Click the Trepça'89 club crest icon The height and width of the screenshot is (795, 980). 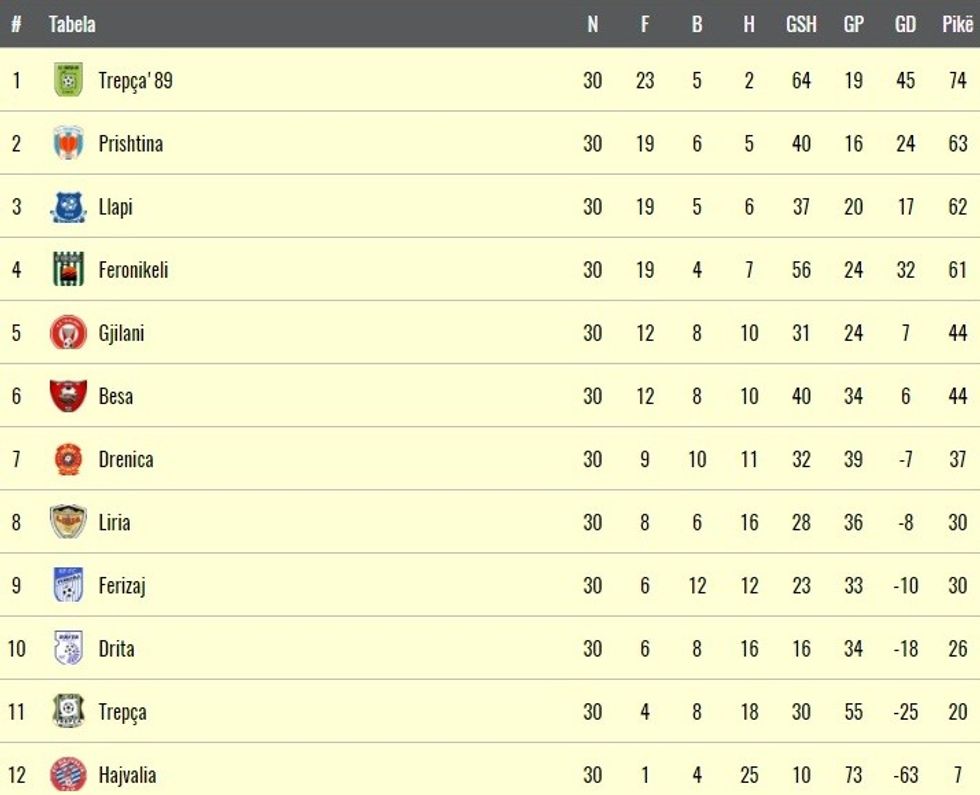[68, 80]
